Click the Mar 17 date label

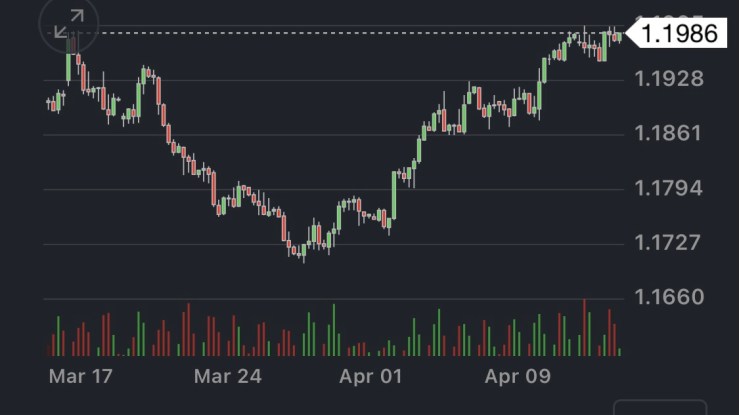[80, 377]
